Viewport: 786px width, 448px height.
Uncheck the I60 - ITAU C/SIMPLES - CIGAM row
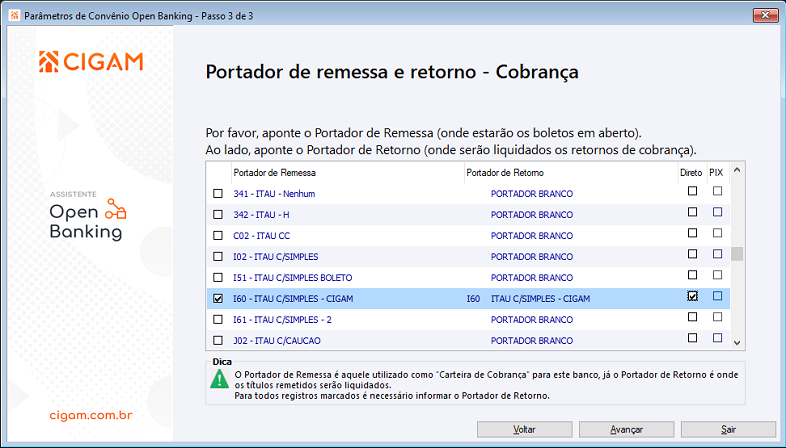tap(218, 298)
